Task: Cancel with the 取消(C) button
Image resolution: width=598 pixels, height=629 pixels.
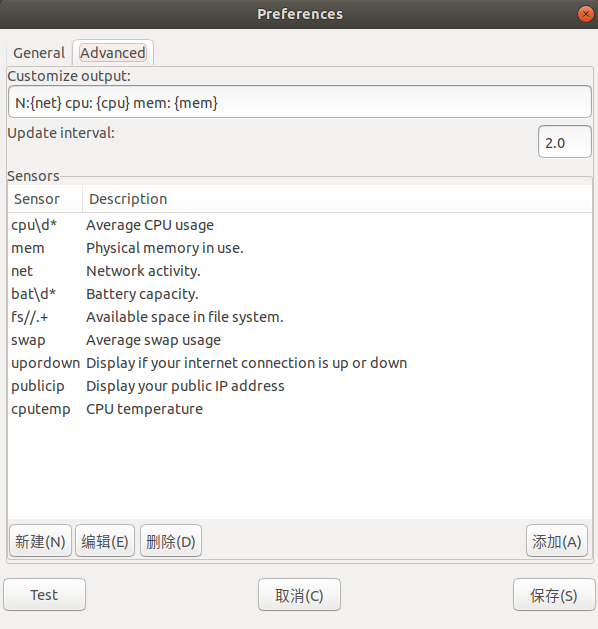Action: [x=299, y=595]
